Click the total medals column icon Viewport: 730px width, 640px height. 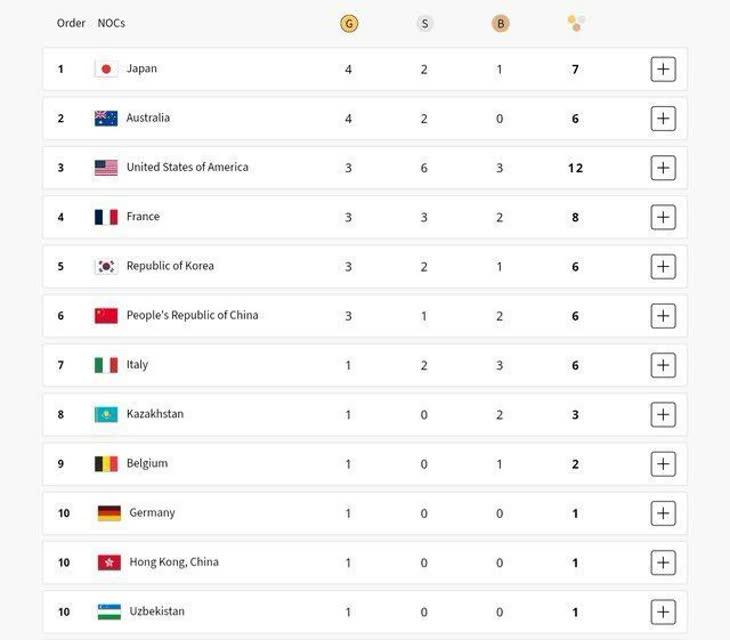click(575, 23)
